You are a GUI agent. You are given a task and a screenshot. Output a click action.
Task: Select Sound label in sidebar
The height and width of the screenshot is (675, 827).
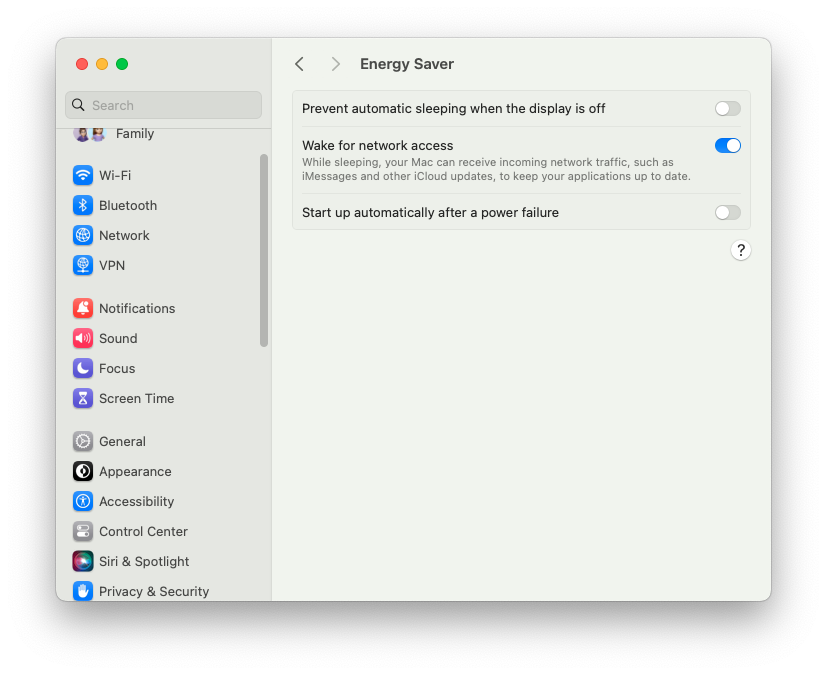click(x=118, y=338)
